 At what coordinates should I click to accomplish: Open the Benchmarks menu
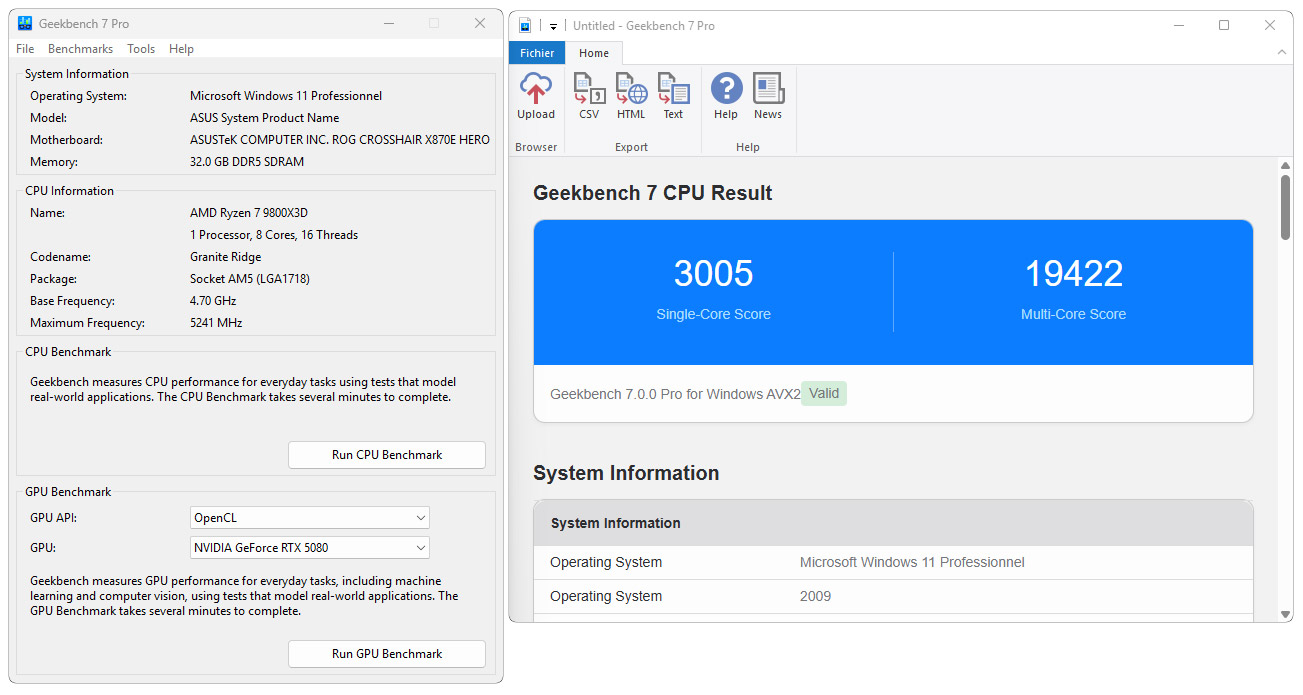click(80, 49)
